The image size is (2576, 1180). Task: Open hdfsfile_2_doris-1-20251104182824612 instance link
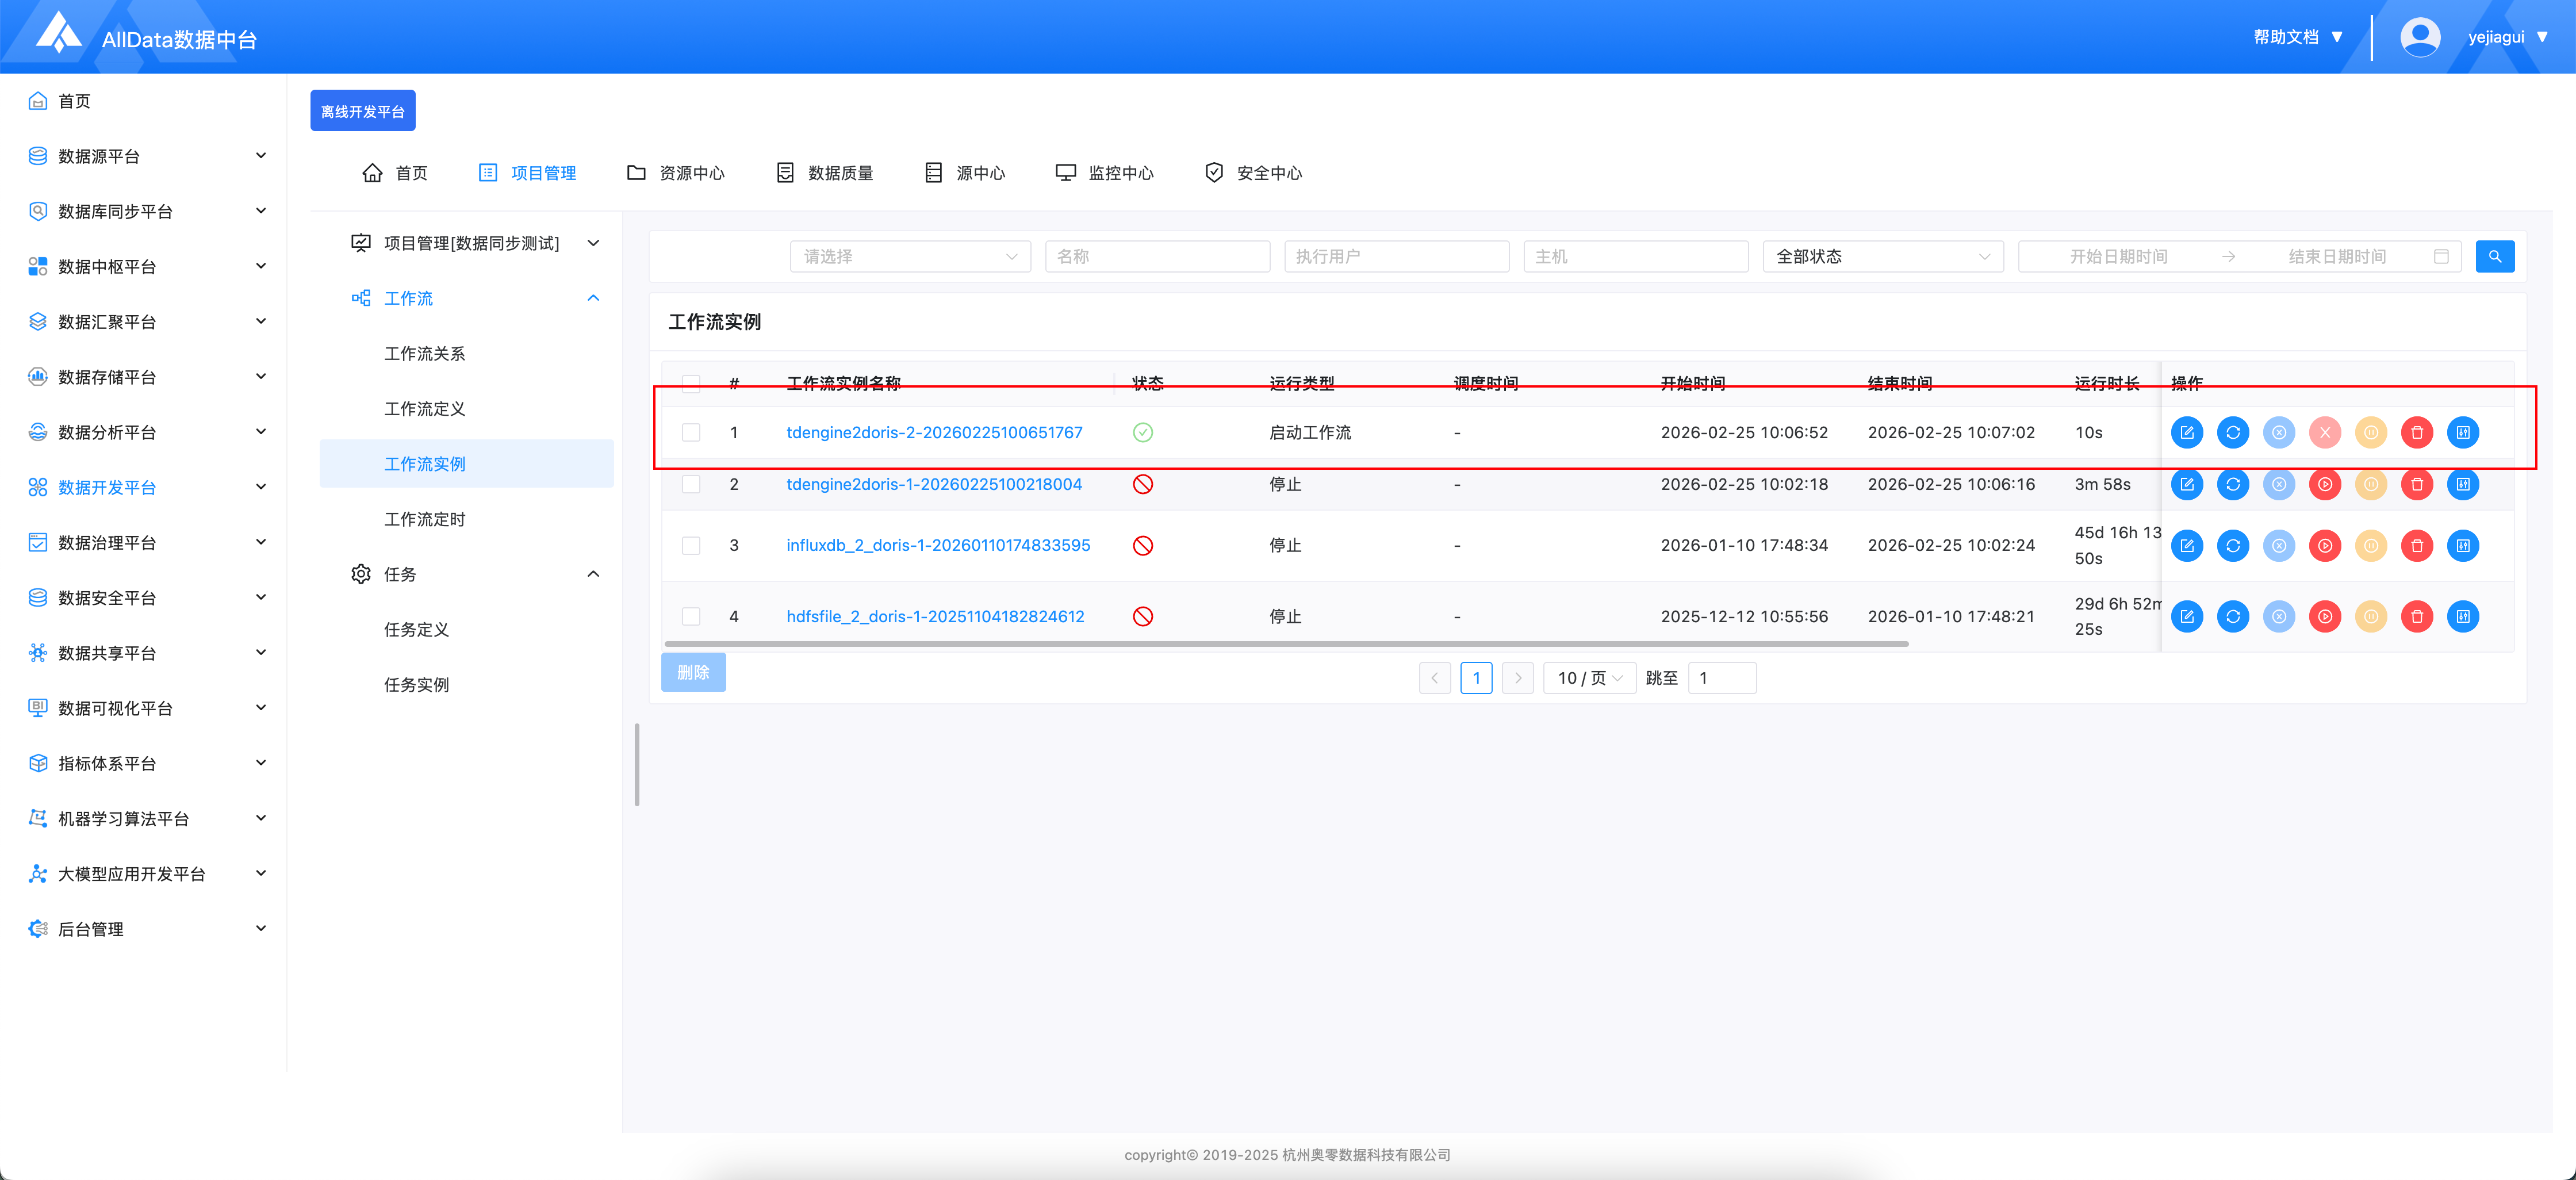[x=935, y=617]
